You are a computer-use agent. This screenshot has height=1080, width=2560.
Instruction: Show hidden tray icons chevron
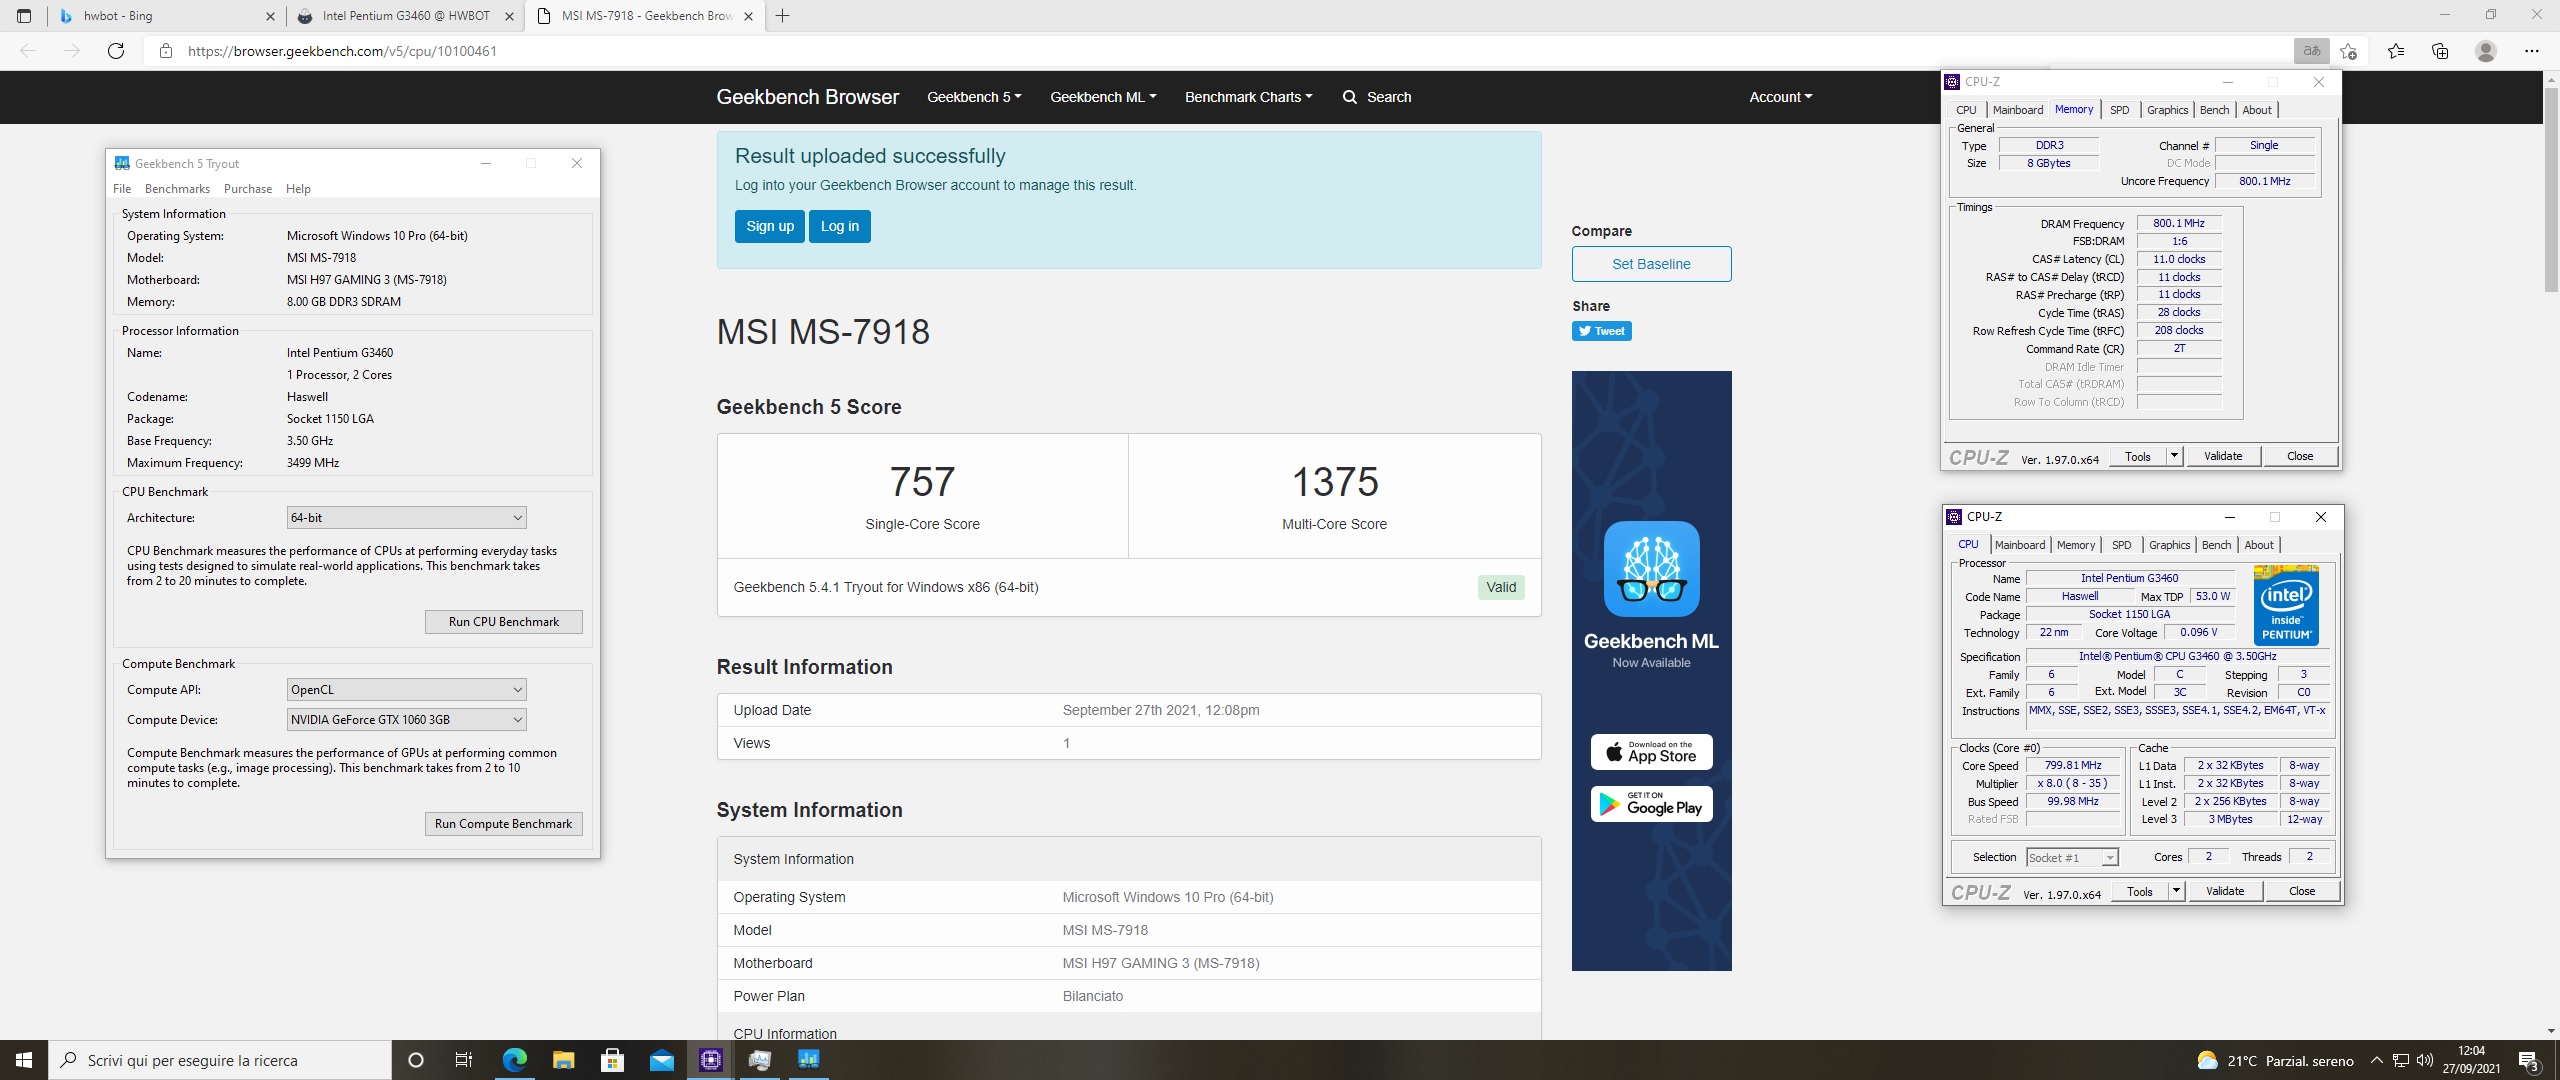coord(2377,1060)
